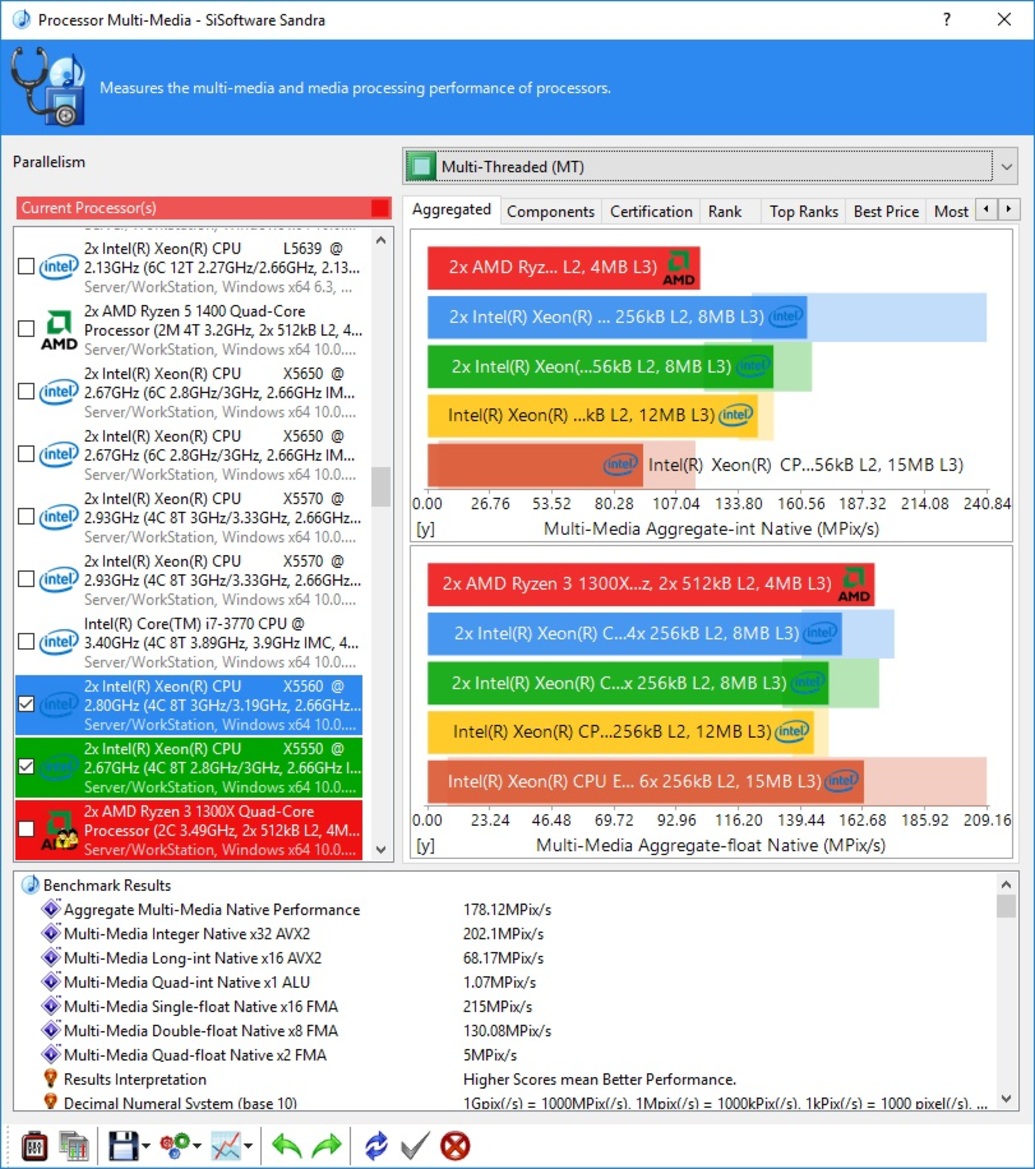Click the Benchmark Results header icon
Viewport: 1035px width, 1169px height.
coord(31,885)
